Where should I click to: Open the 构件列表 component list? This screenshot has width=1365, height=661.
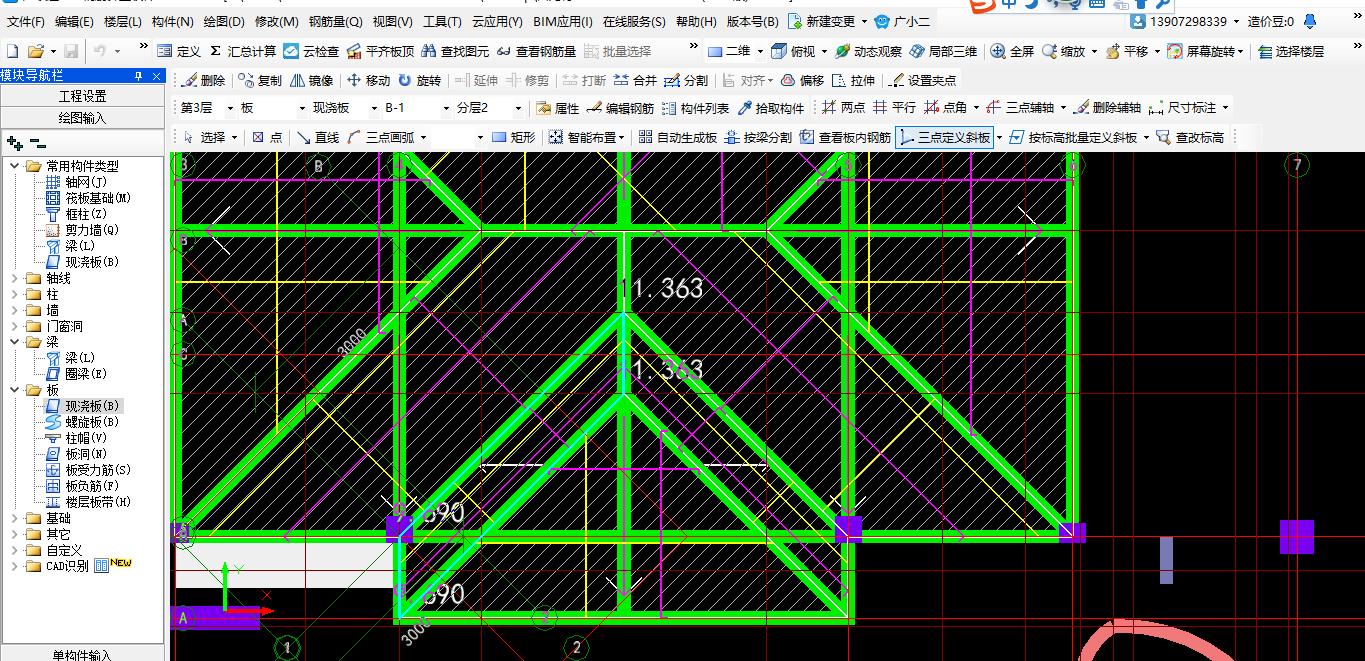click(x=696, y=108)
